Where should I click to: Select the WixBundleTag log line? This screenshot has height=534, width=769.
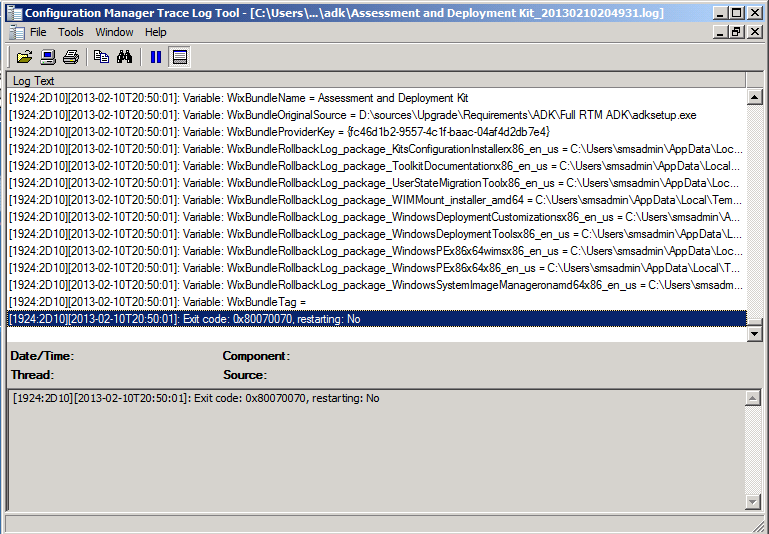[x=377, y=302]
